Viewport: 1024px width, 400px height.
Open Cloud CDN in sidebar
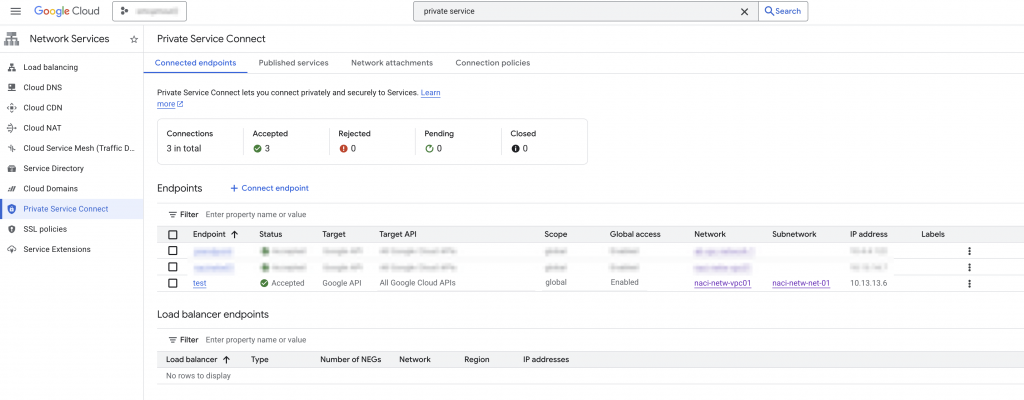tap(43, 107)
